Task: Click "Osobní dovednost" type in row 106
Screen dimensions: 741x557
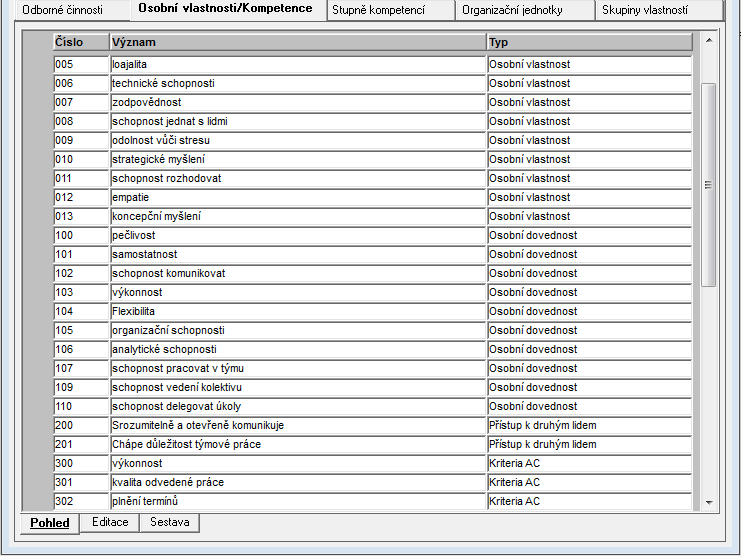Action: 590,349
